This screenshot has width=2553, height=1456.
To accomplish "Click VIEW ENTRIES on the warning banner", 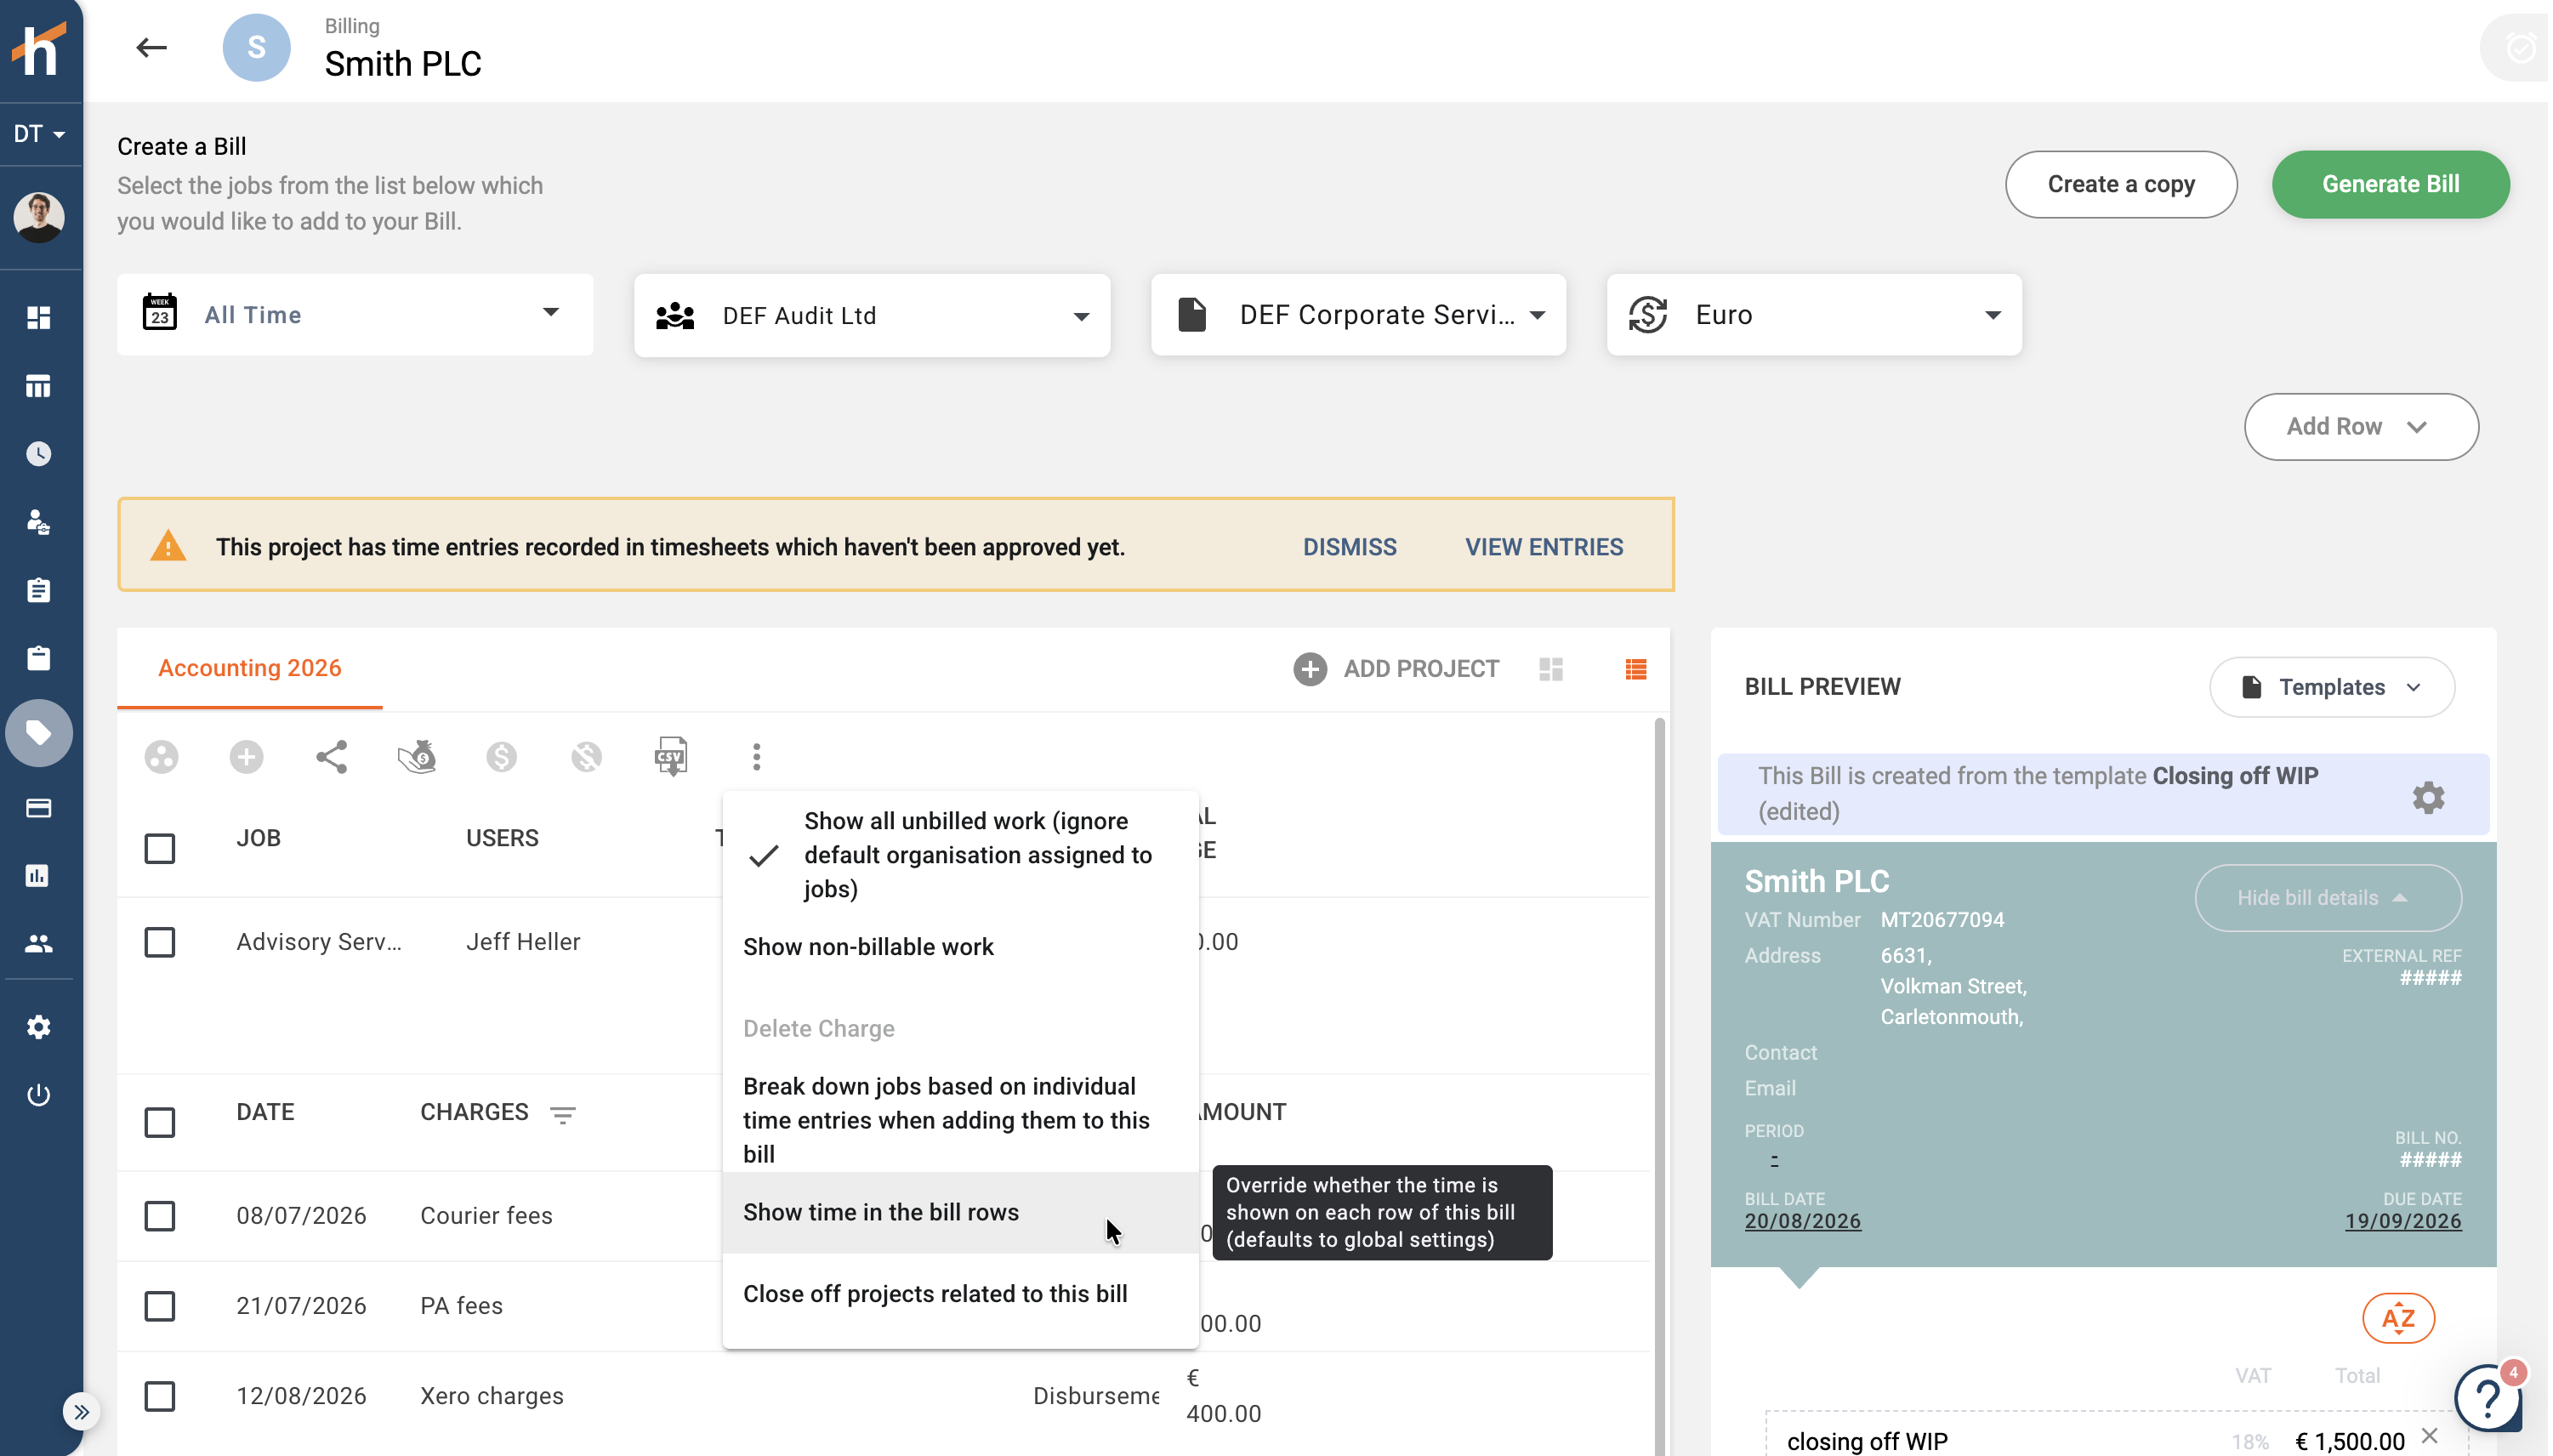I will (1544, 547).
